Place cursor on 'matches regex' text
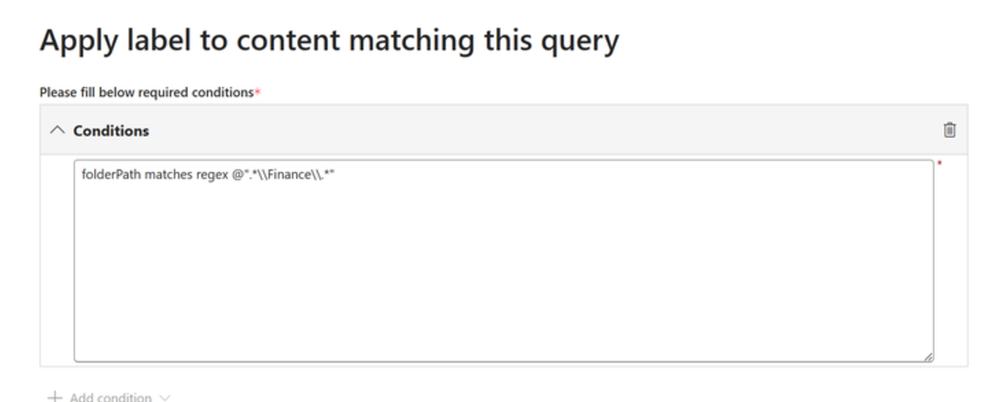 186,175
